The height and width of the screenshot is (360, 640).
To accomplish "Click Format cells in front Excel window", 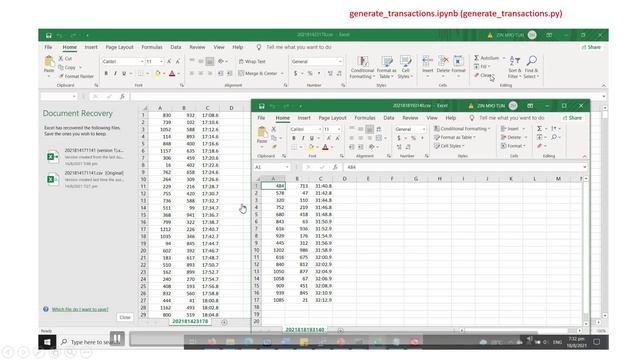I will click(x=513, y=146).
